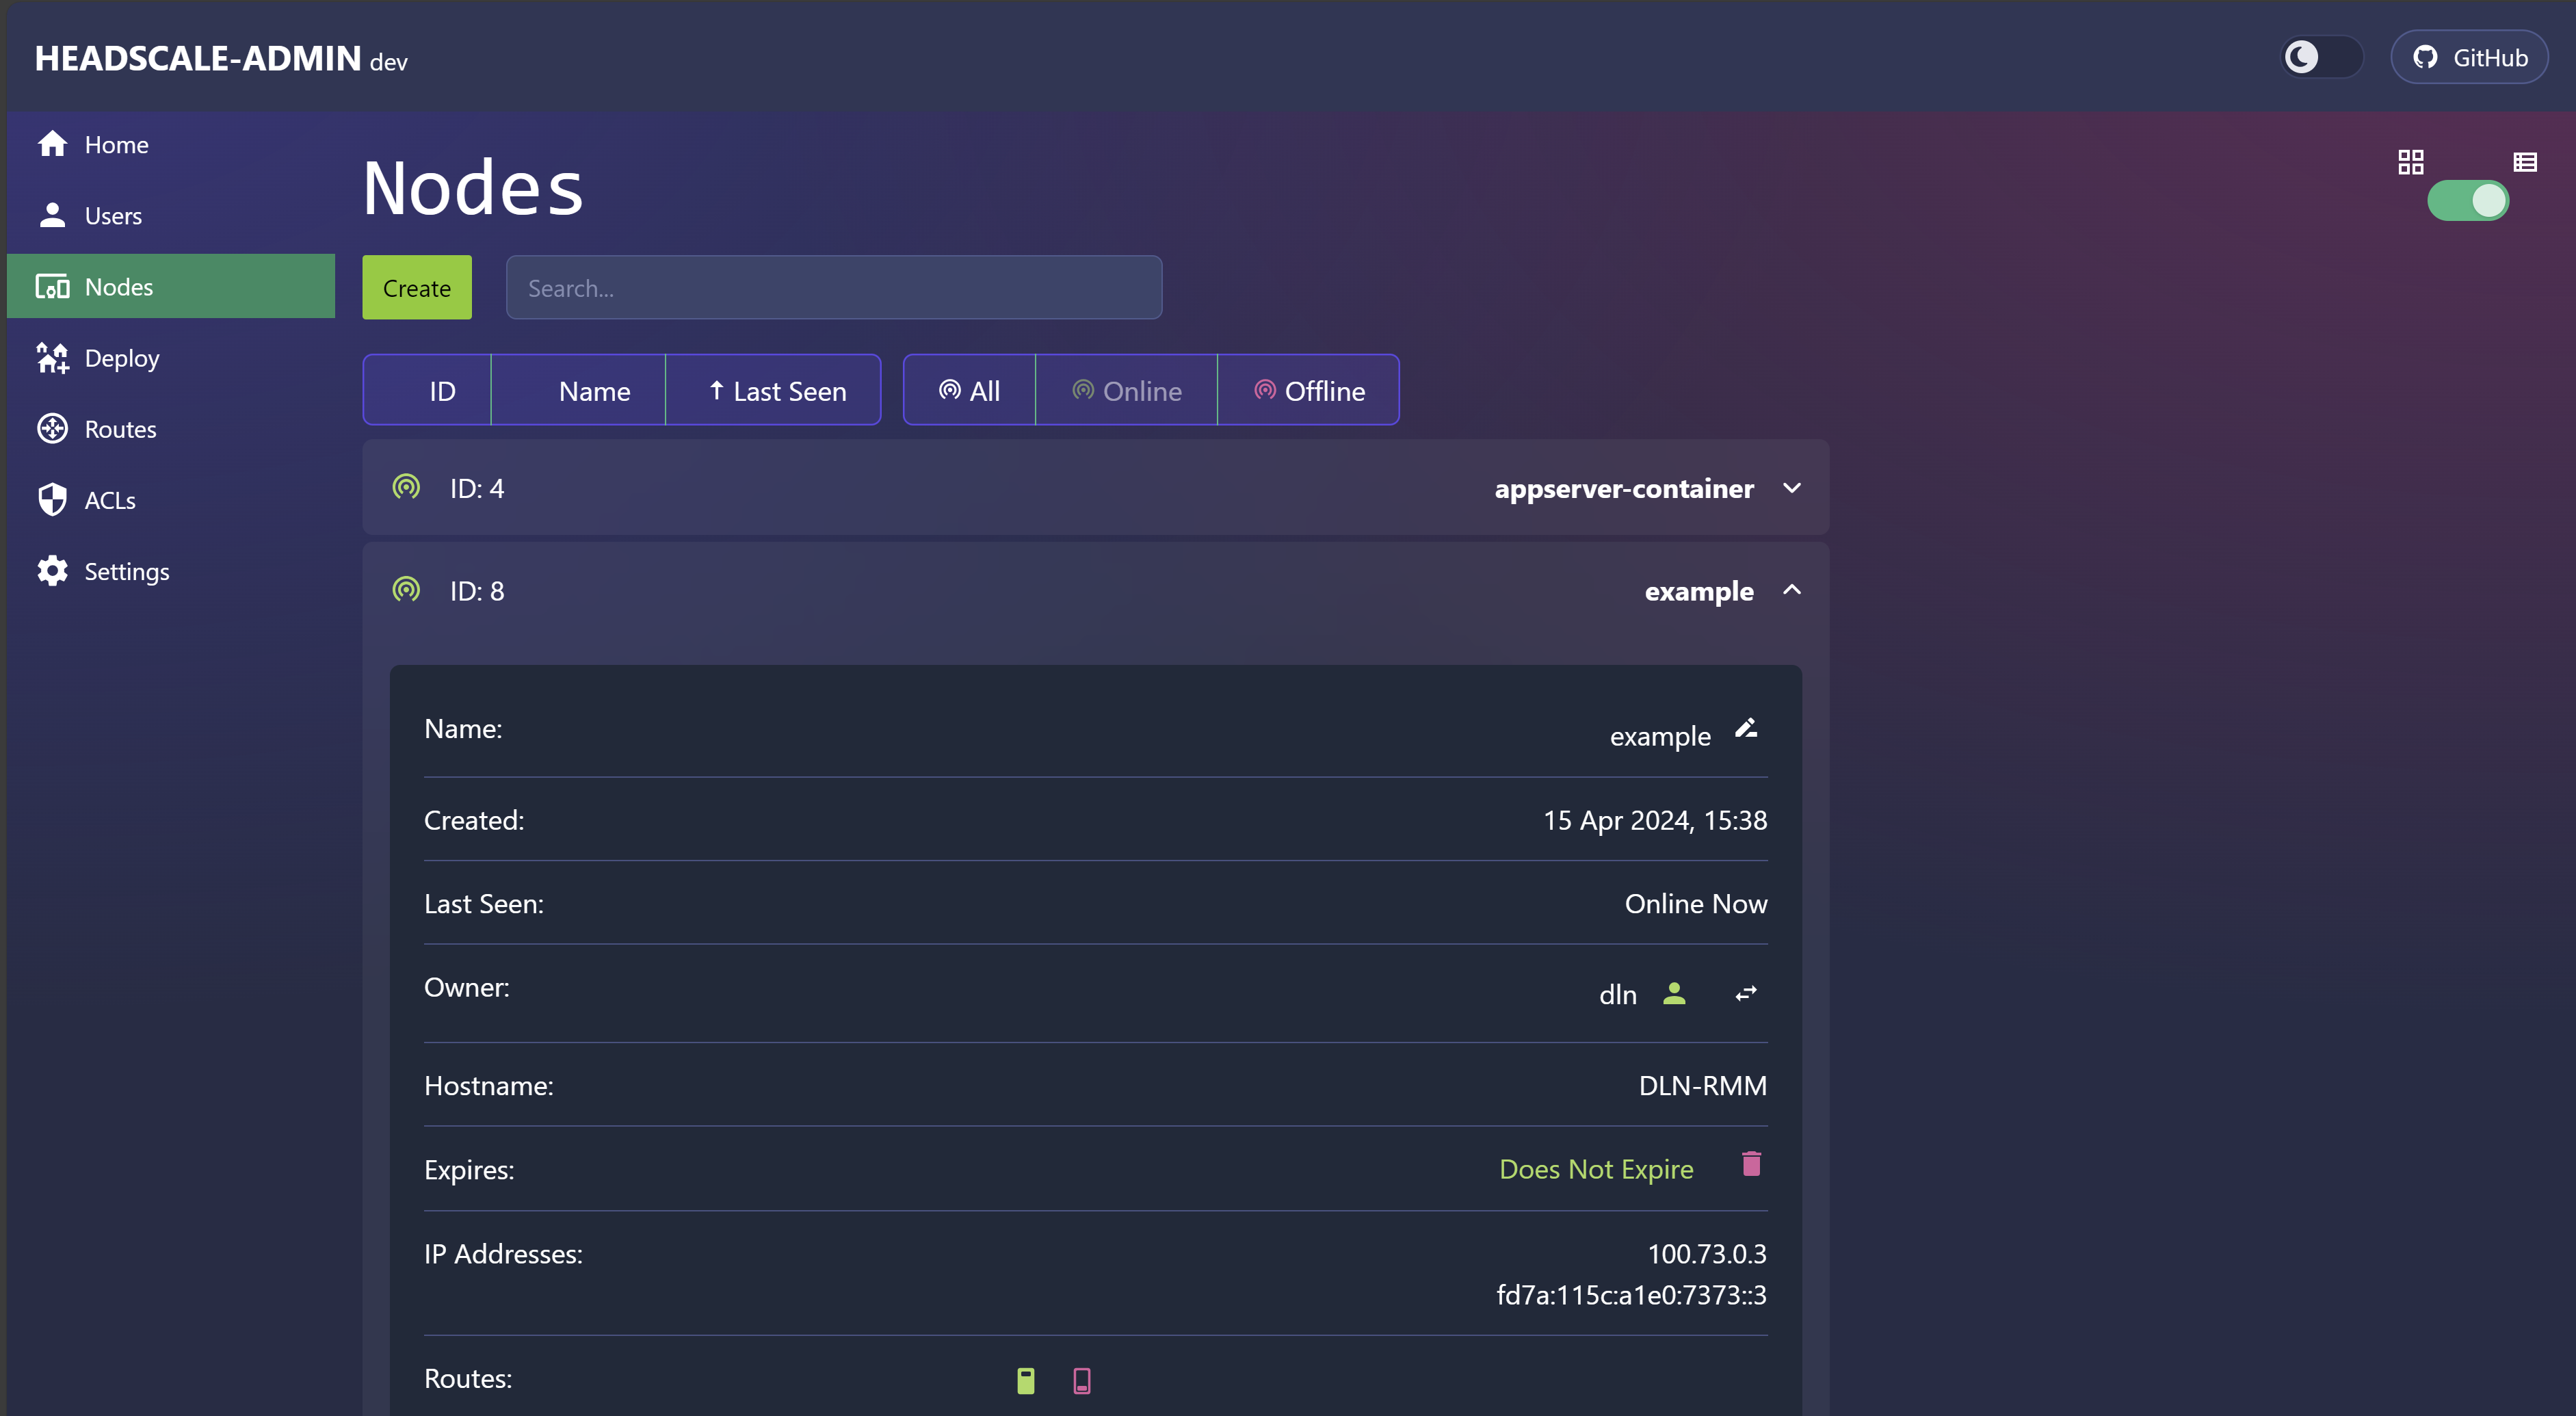
Task: Go to ACLs in sidebar
Action: click(x=109, y=500)
